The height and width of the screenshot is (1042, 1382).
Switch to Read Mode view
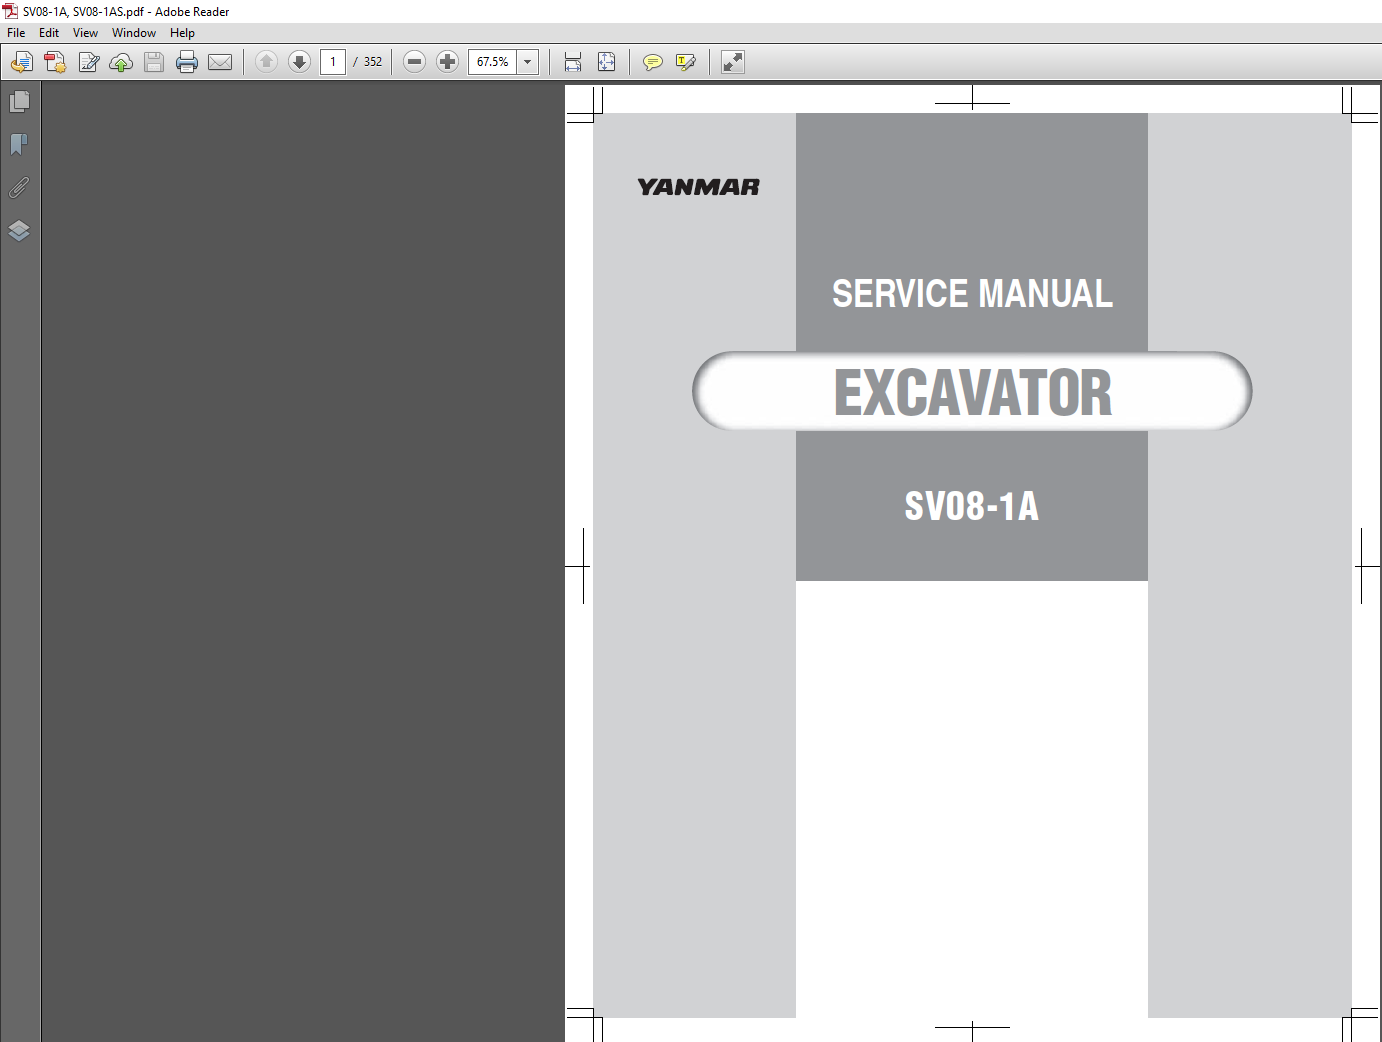point(733,62)
